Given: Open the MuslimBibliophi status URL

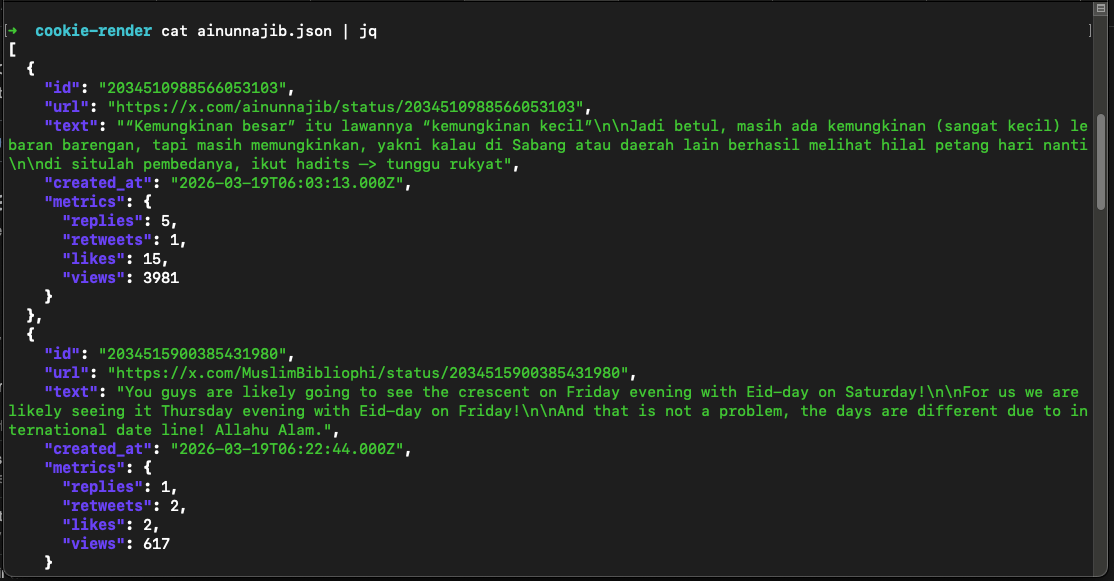Looking at the screenshot, I should pos(375,373).
